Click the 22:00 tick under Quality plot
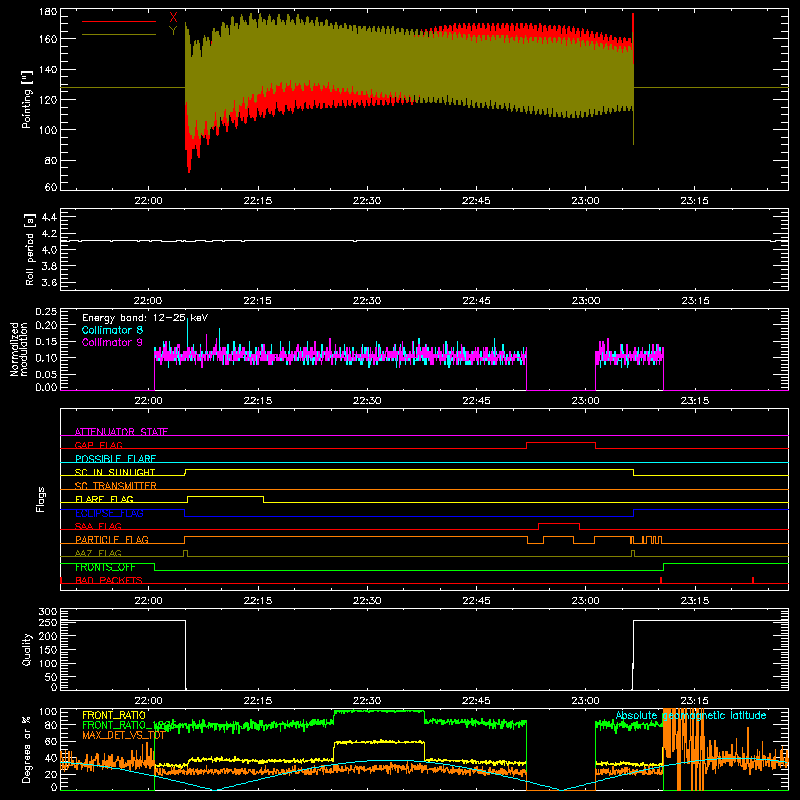This screenshot has width=800, height=800. (148, 701)
